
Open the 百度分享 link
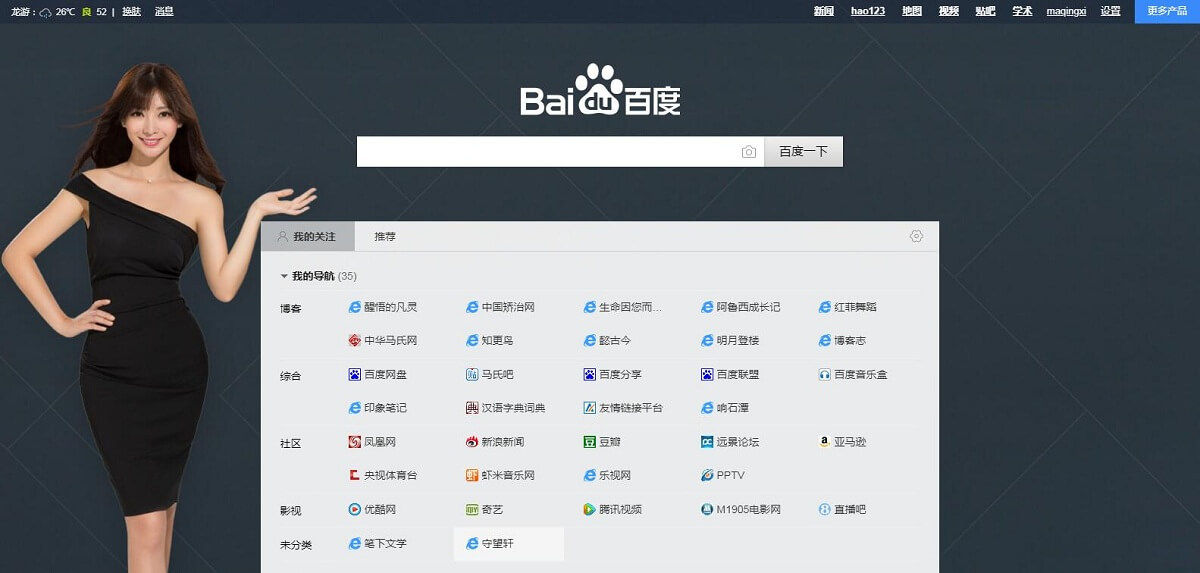pyautogui.click(x=620, y=374)
